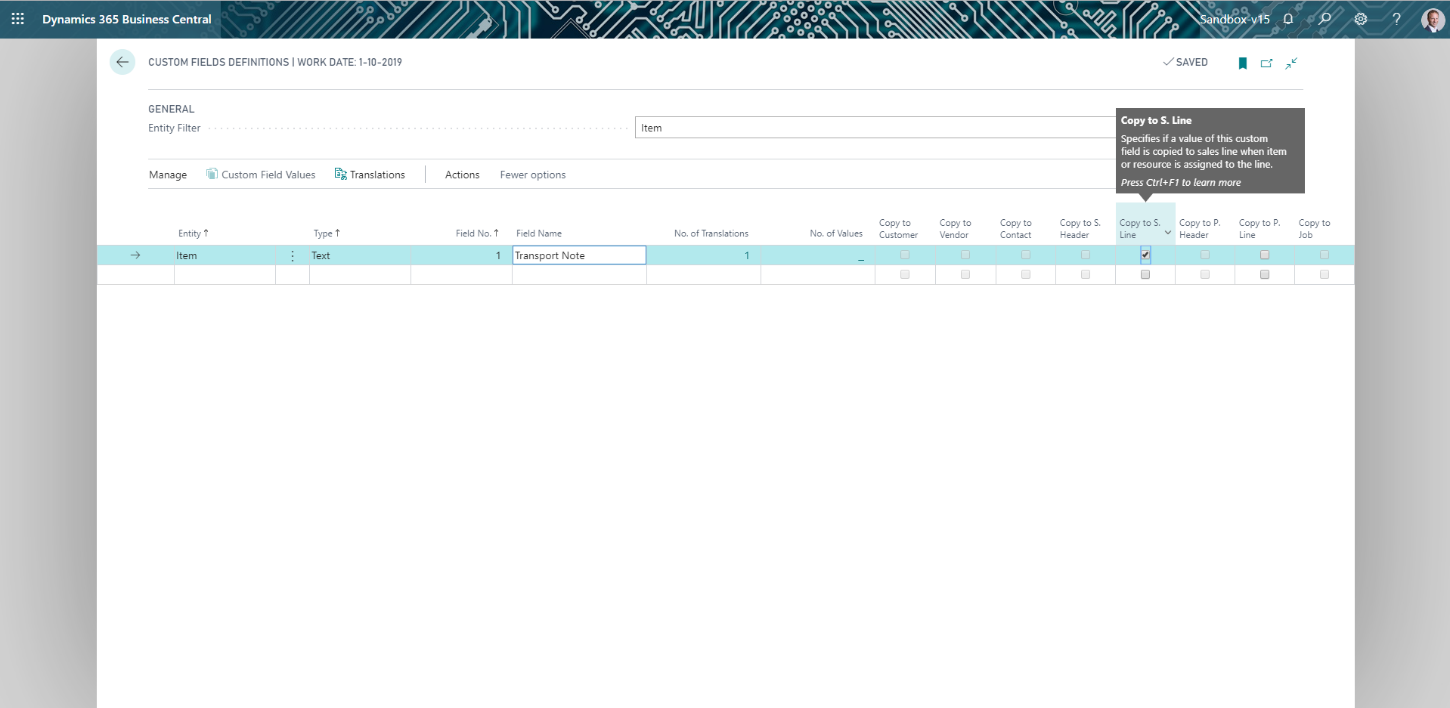This screenshot has width=1450, height=708.
Task: Open the Copy to S. Line column dropdown
Action: click(1168, 233)
